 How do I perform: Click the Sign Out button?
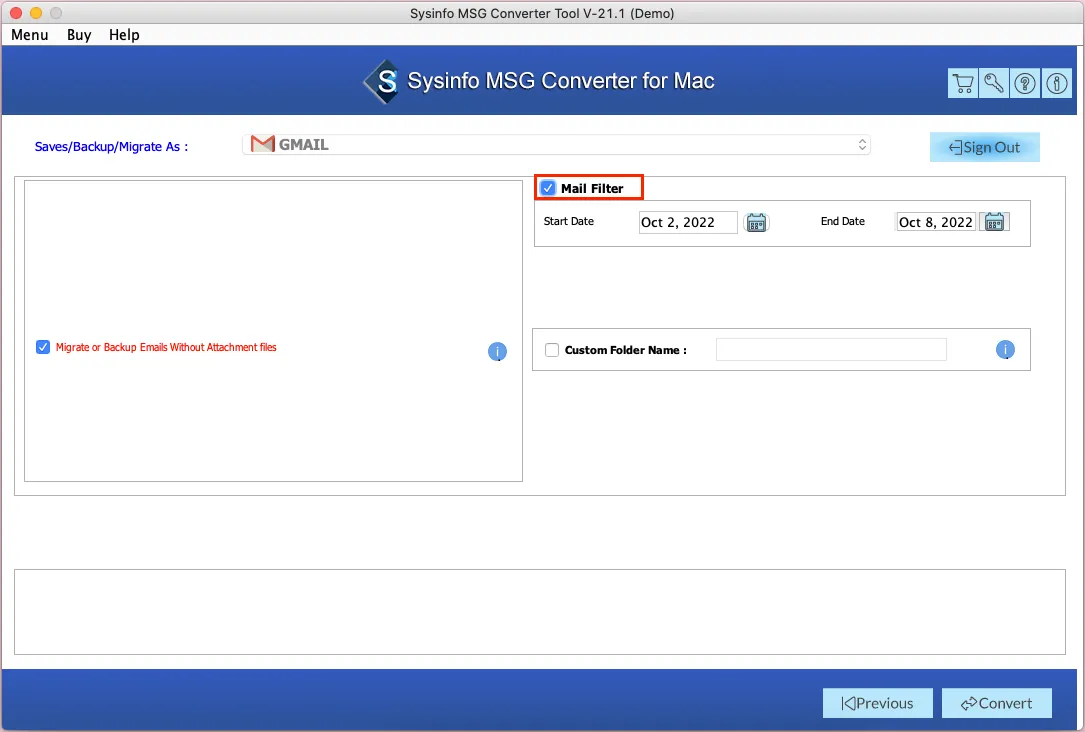coord(984,147)
